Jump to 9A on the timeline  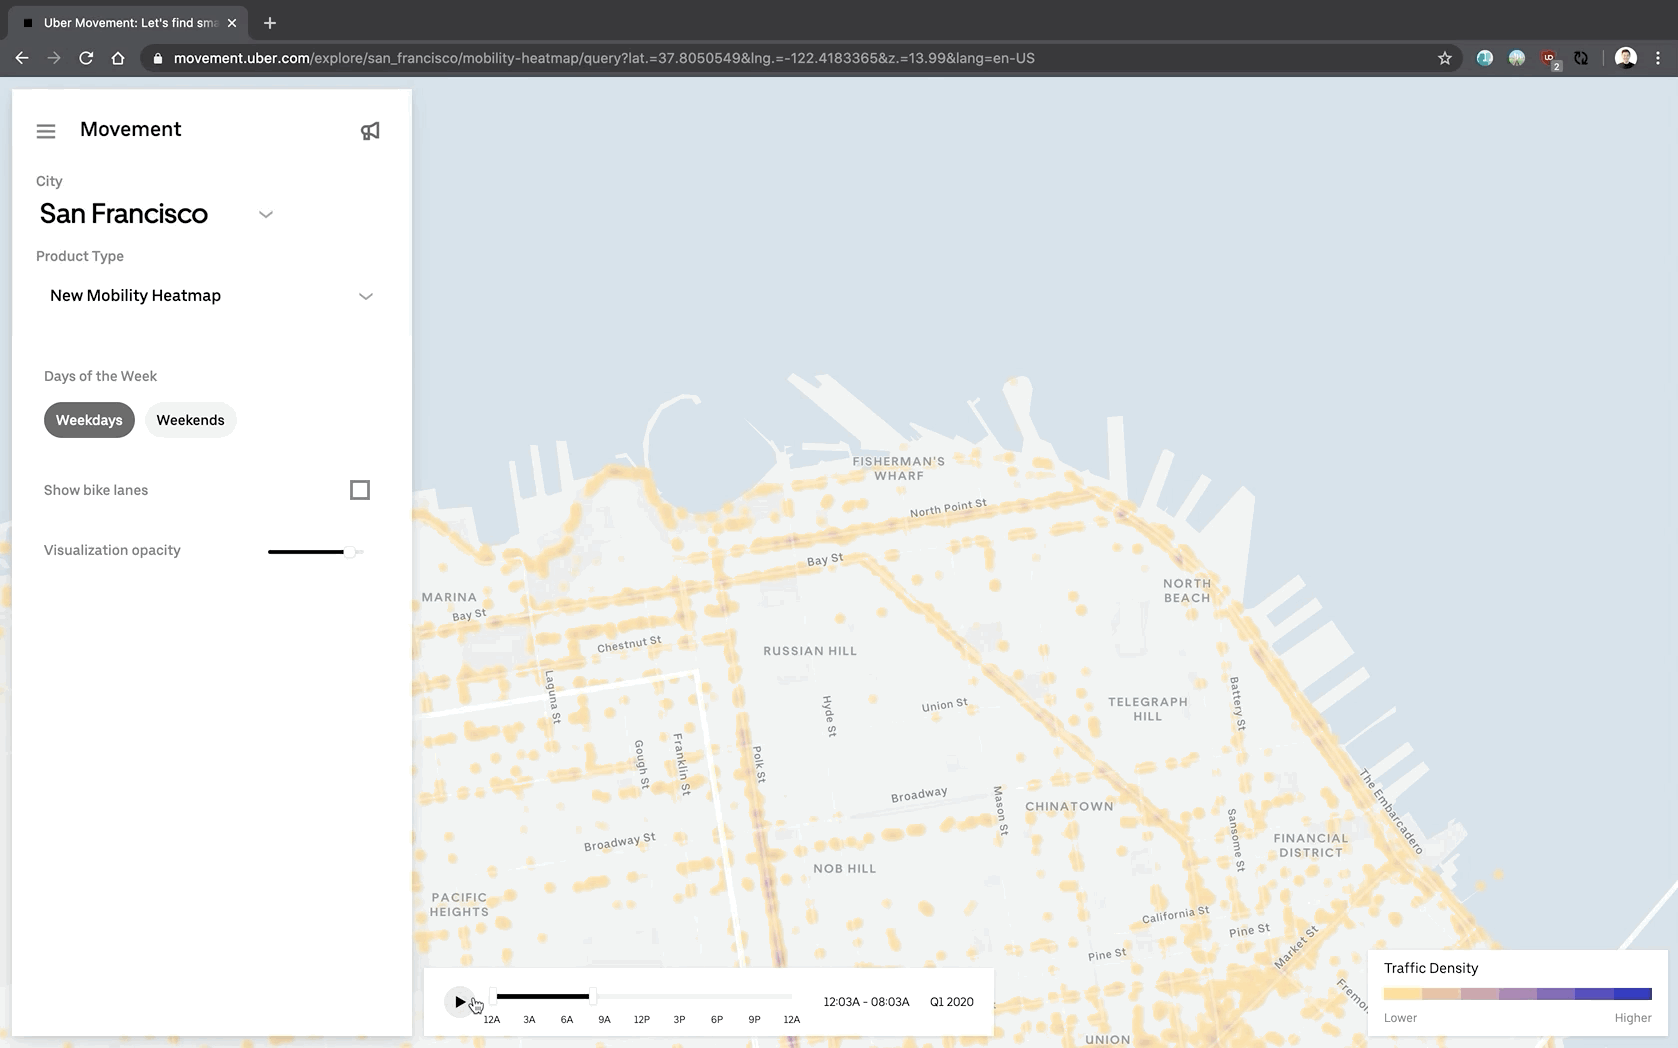604,1019
